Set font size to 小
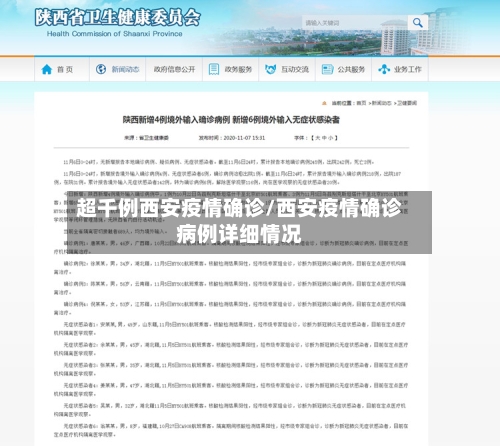Image resolution: width=500 pixels, height=446 pixels. click(330, 138)
